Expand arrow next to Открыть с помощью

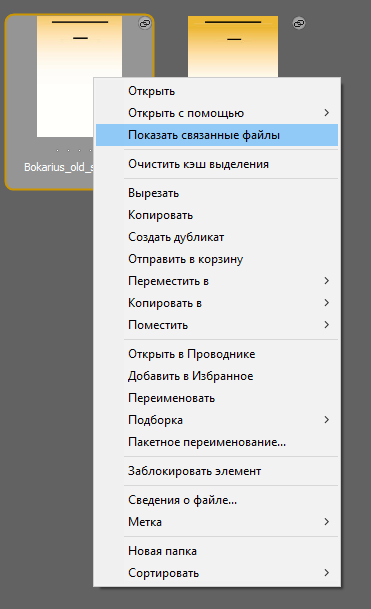pyautogui.click(x=327, y=113)
